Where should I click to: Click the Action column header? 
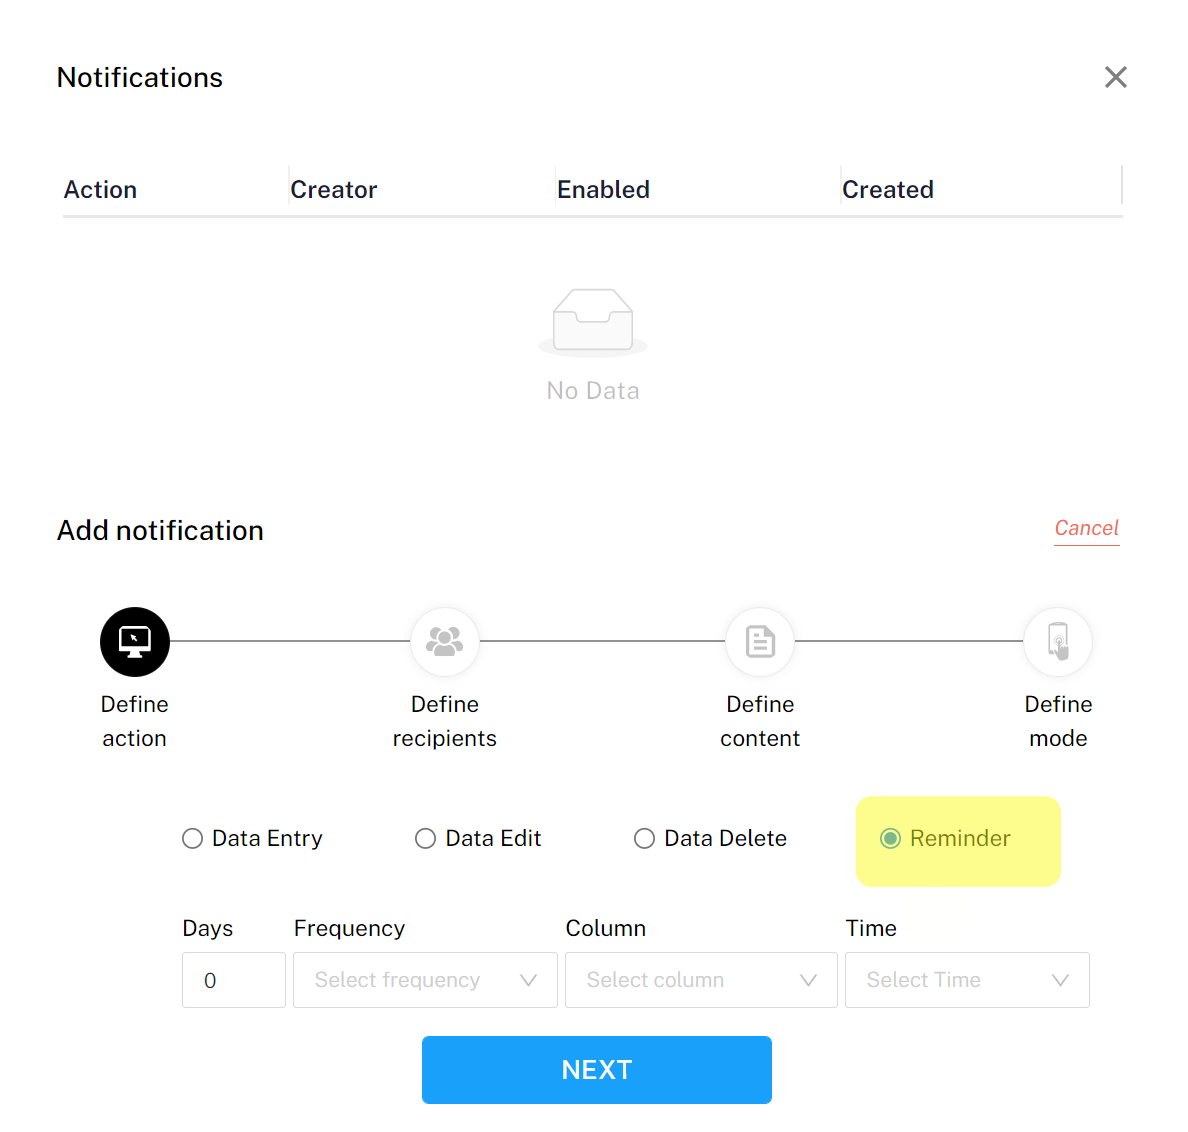pyautogui.click(x=101, y=190)
